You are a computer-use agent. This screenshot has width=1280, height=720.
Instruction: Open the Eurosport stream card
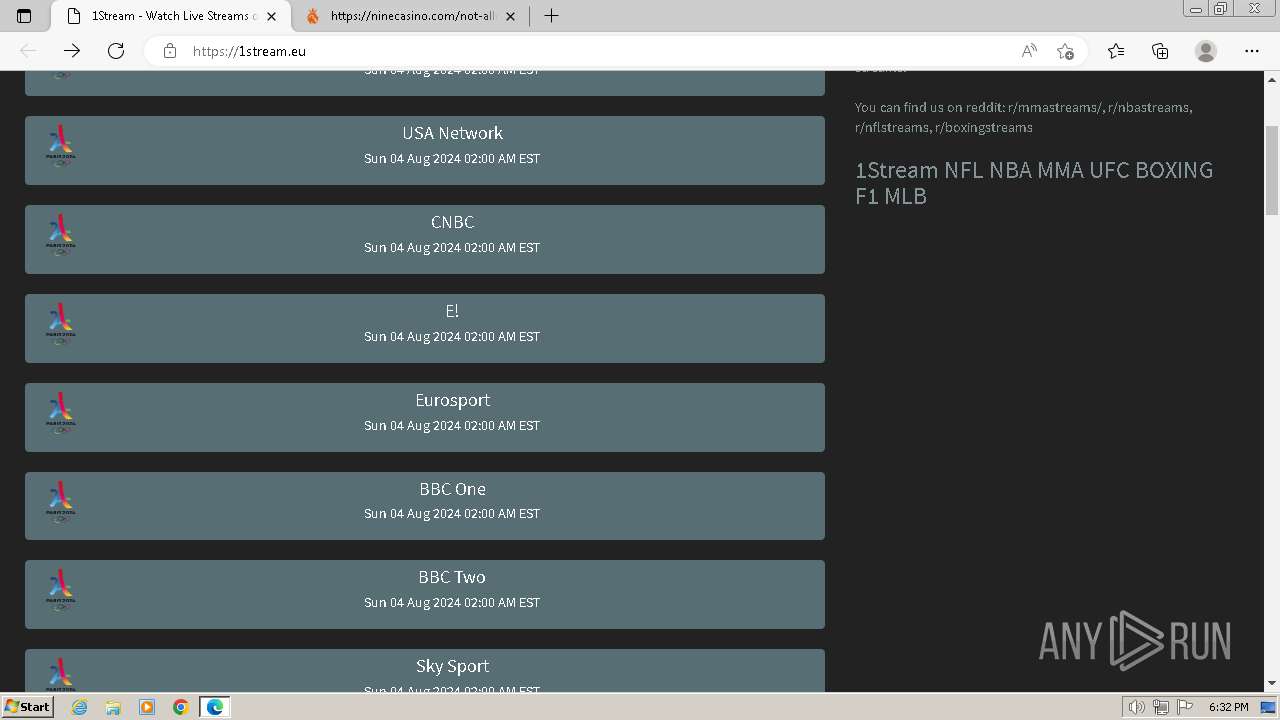pos(425,417)
